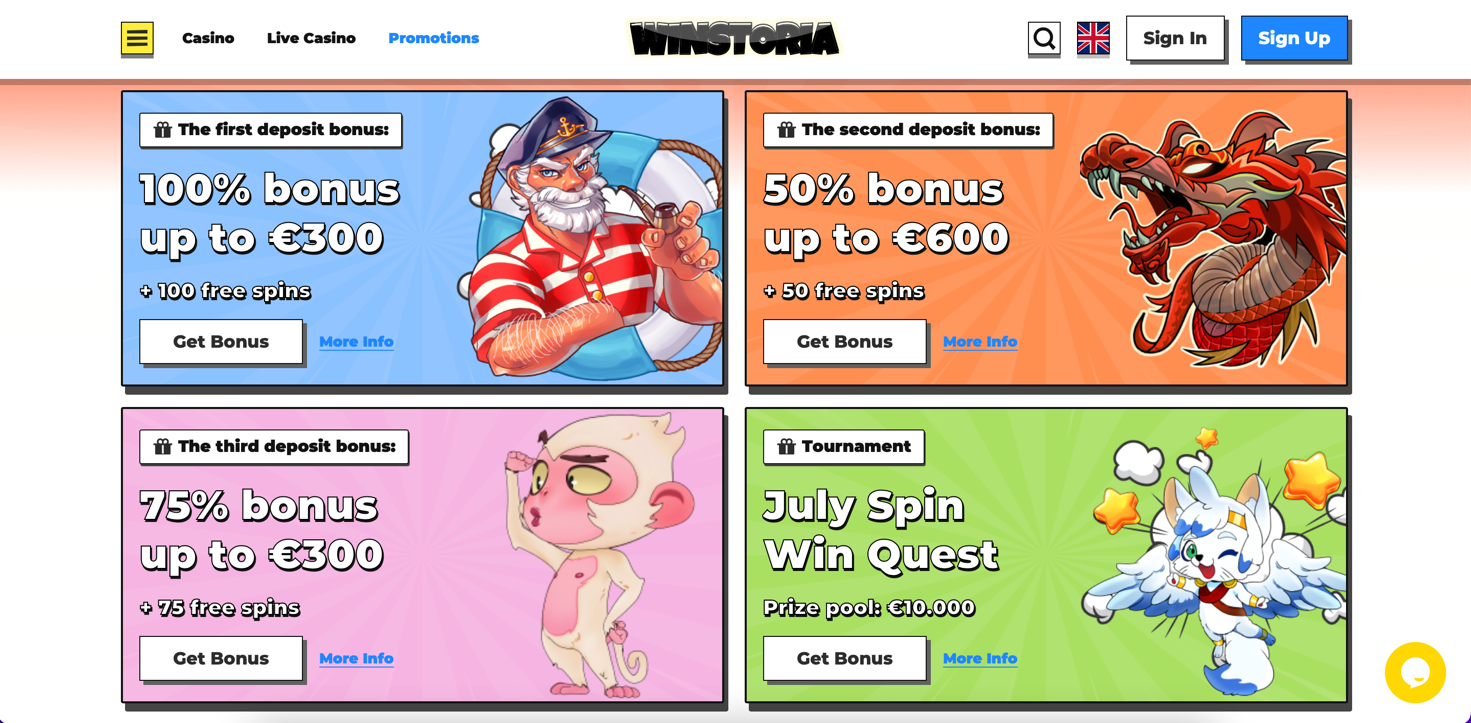
Task: Change language via UK flag icon
Action: coord(1093,38)
